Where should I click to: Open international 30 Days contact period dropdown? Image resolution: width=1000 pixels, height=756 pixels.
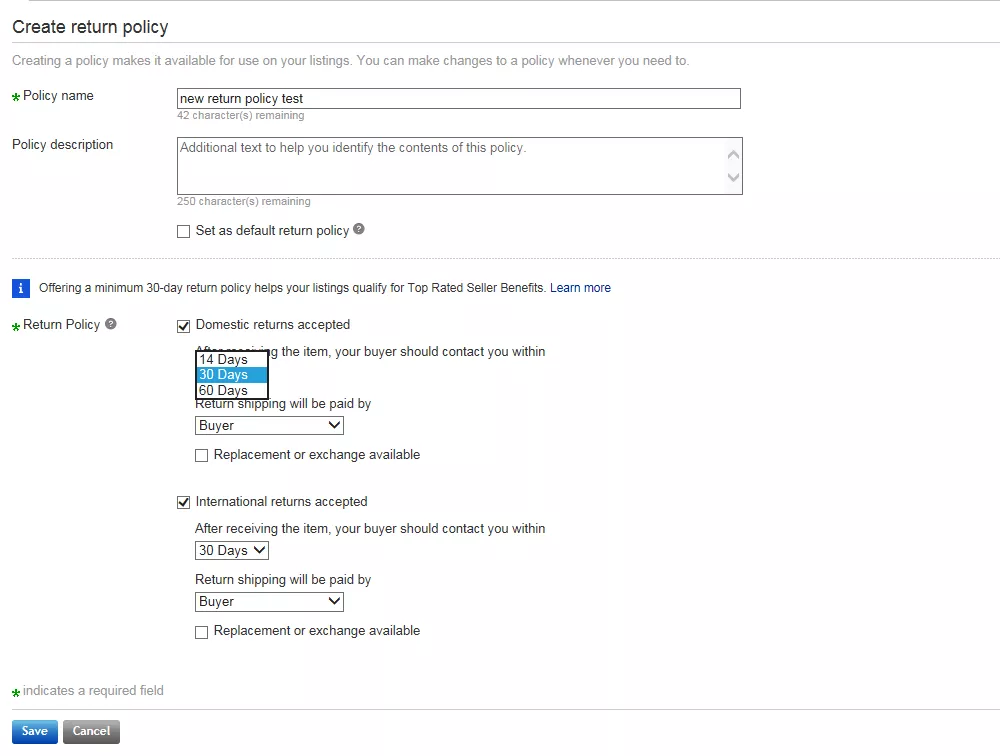[232, 551]
